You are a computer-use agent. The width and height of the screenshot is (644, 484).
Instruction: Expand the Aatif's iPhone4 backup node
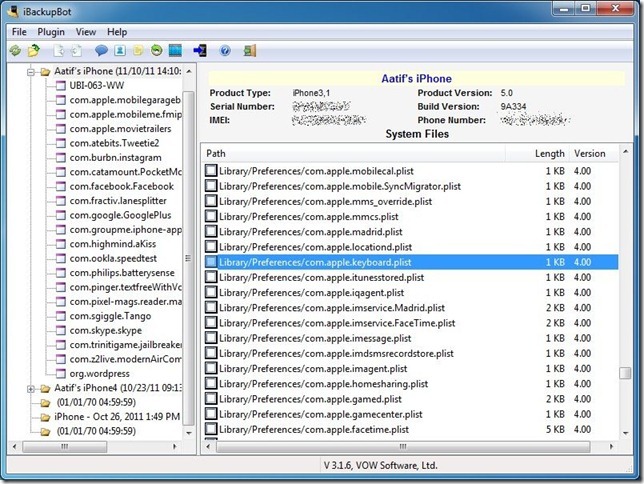point(31,388)
